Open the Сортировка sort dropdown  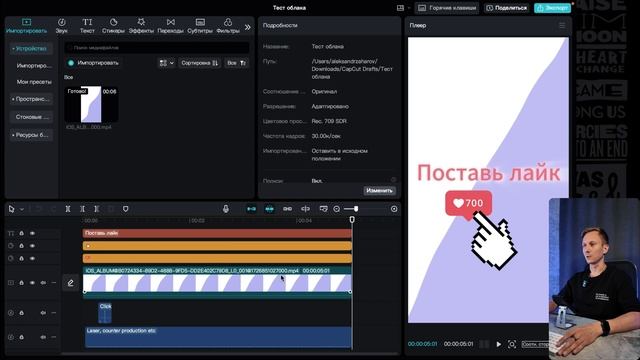click(199, 63)
